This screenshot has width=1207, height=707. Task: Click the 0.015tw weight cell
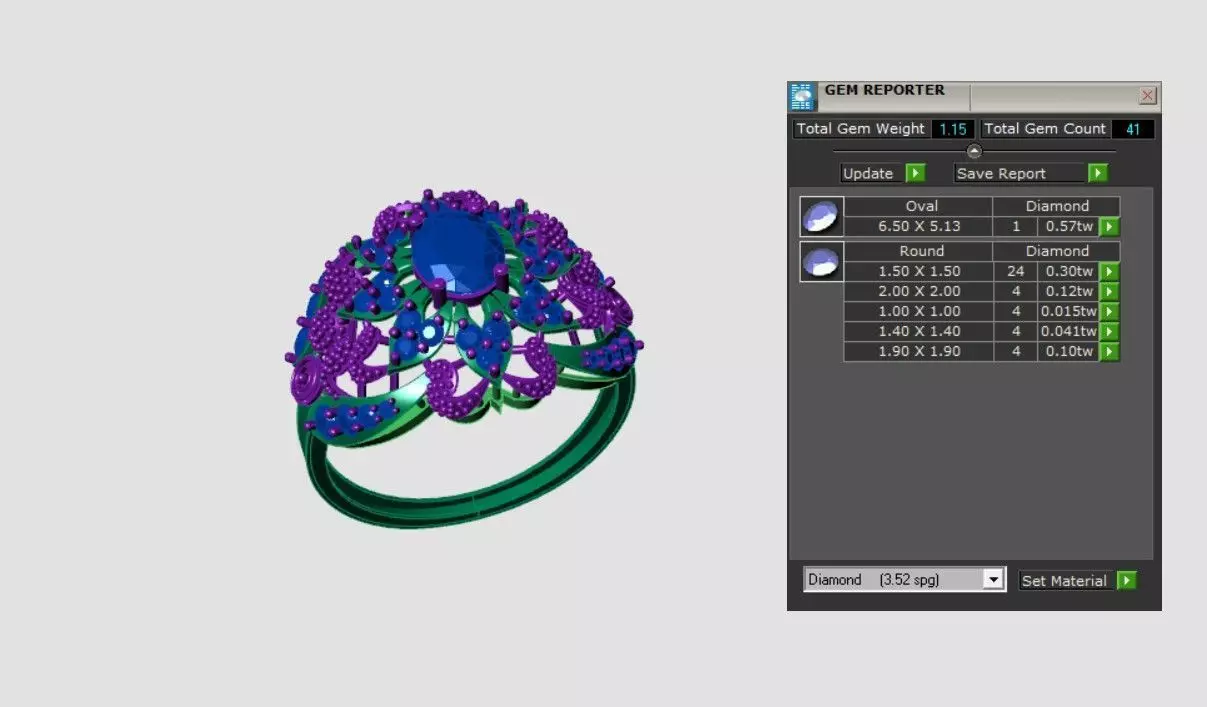point(1069,312)
